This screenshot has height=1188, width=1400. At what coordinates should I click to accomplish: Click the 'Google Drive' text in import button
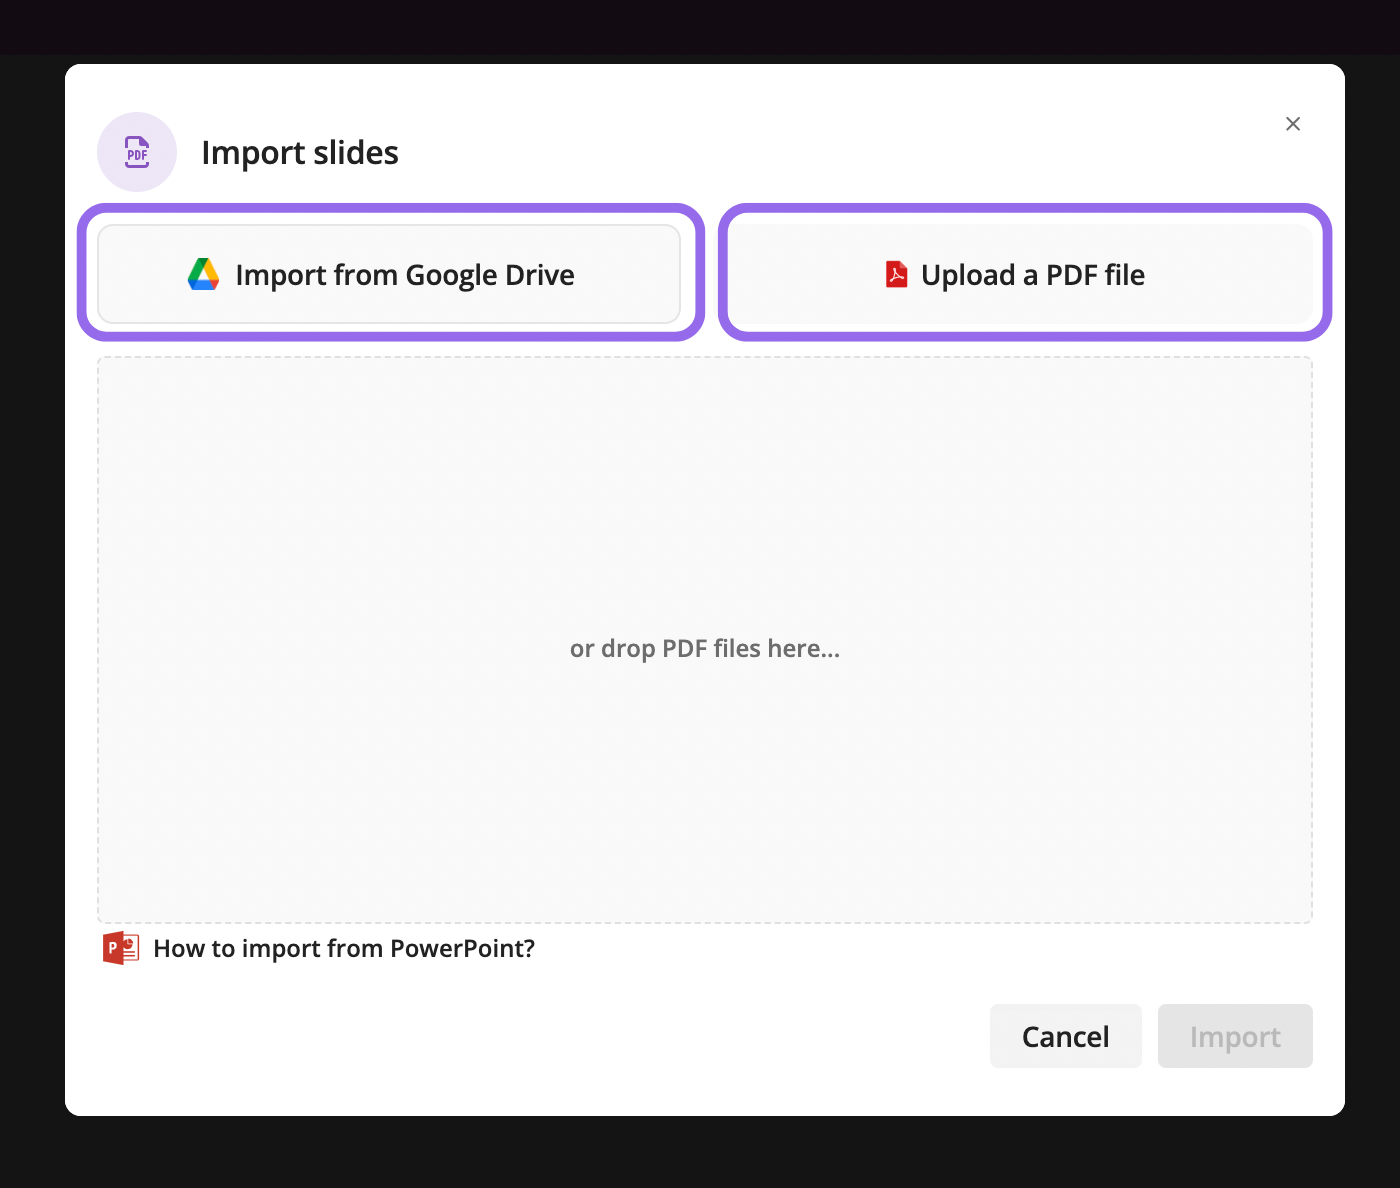pos(490,275)
